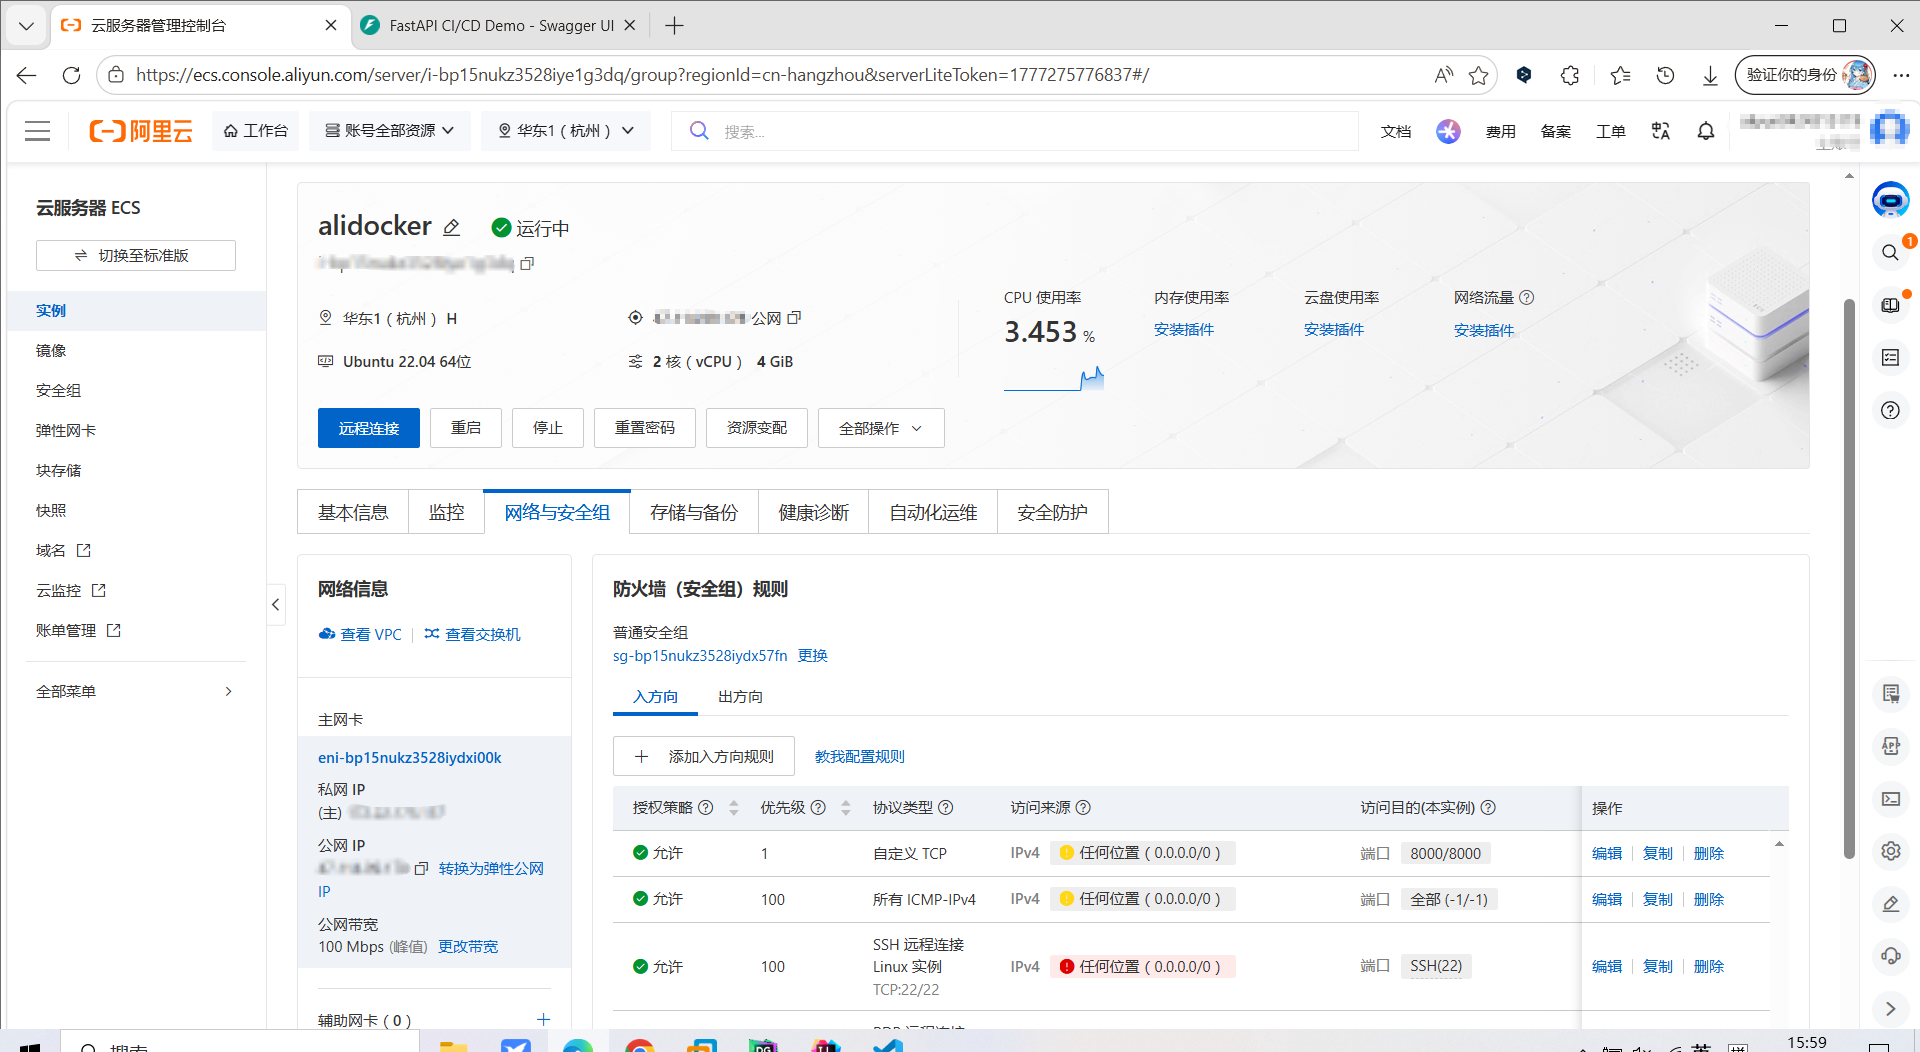Image resolution: width=1920 pixels, height=1052 pixels.
Task: Sort rules by 授权策略 column arrows
Action: (x=734, y=808)
